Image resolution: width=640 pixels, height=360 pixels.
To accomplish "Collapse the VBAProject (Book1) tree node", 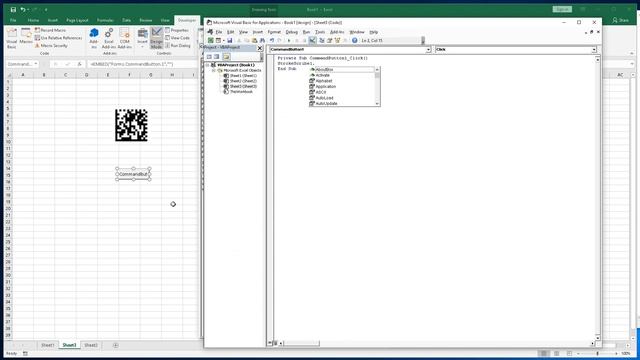I will tap(207, 65).
